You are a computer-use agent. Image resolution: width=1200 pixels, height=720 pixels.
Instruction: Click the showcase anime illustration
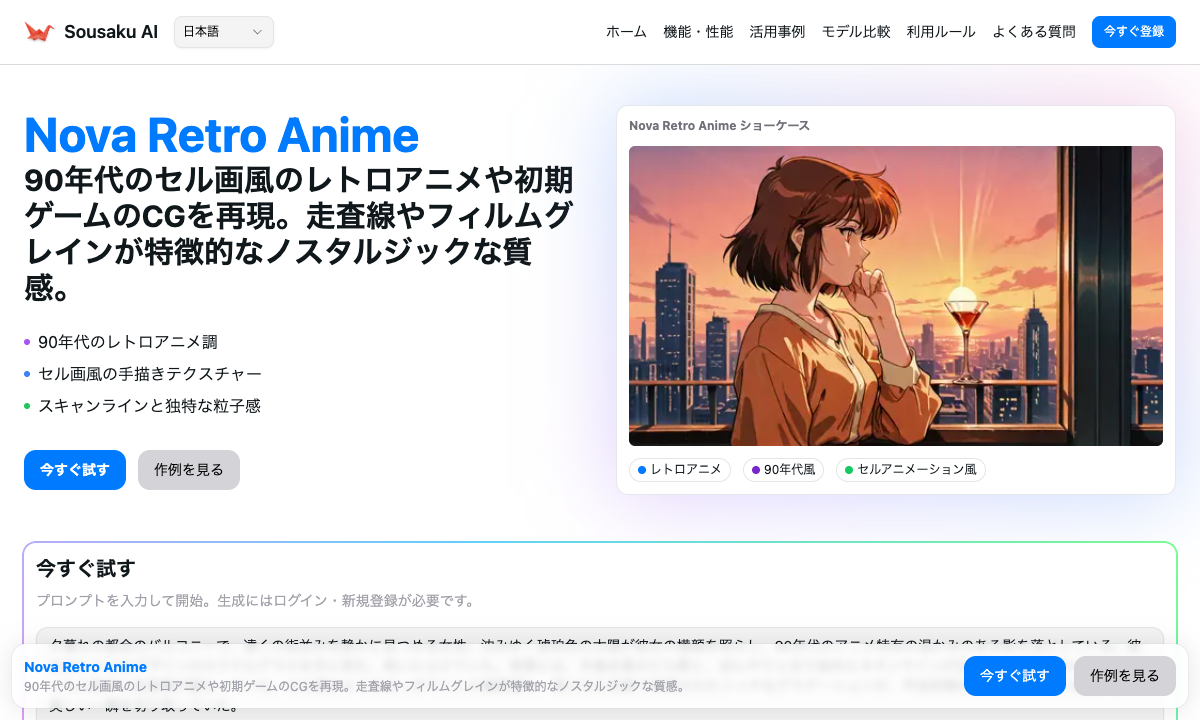point(896,296)
